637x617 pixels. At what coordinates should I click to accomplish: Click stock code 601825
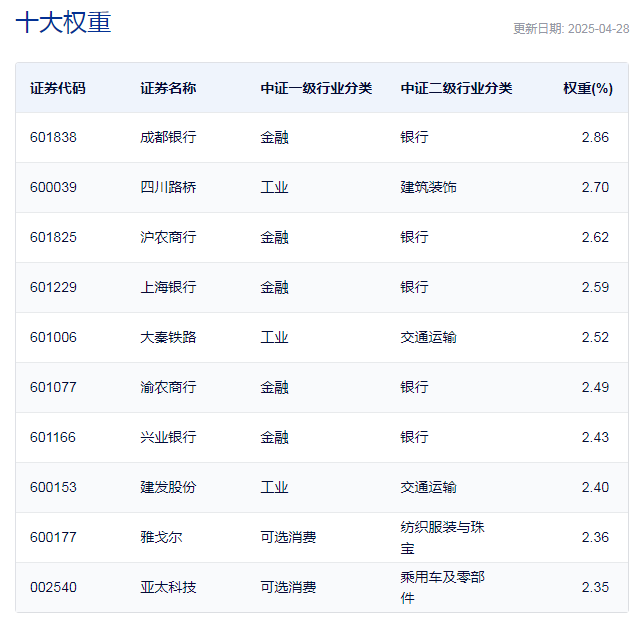click(53, 237)
